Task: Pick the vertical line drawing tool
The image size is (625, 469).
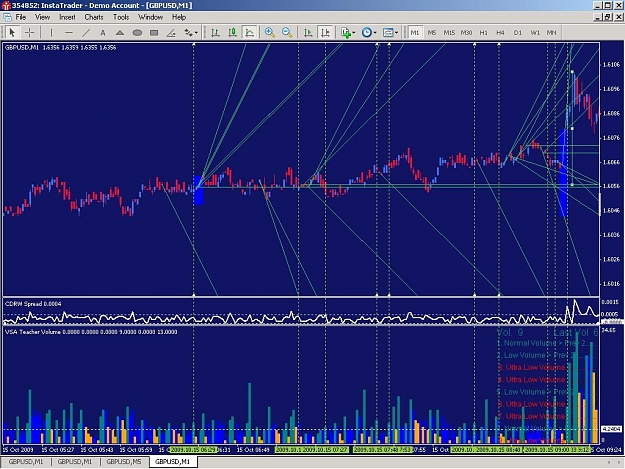Action: pyautogui.click(x=51, y=32)
